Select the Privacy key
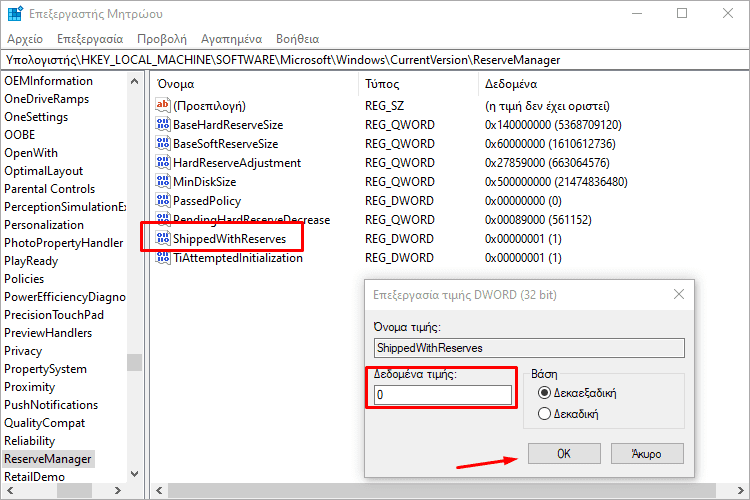Viewport: 750px width, 500px height. pyautogui.click(x=23, y=351)
